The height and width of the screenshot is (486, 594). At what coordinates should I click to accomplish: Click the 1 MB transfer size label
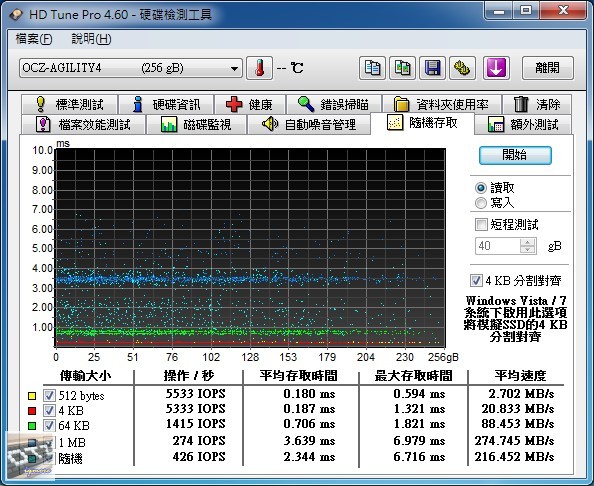pos(72,442)
